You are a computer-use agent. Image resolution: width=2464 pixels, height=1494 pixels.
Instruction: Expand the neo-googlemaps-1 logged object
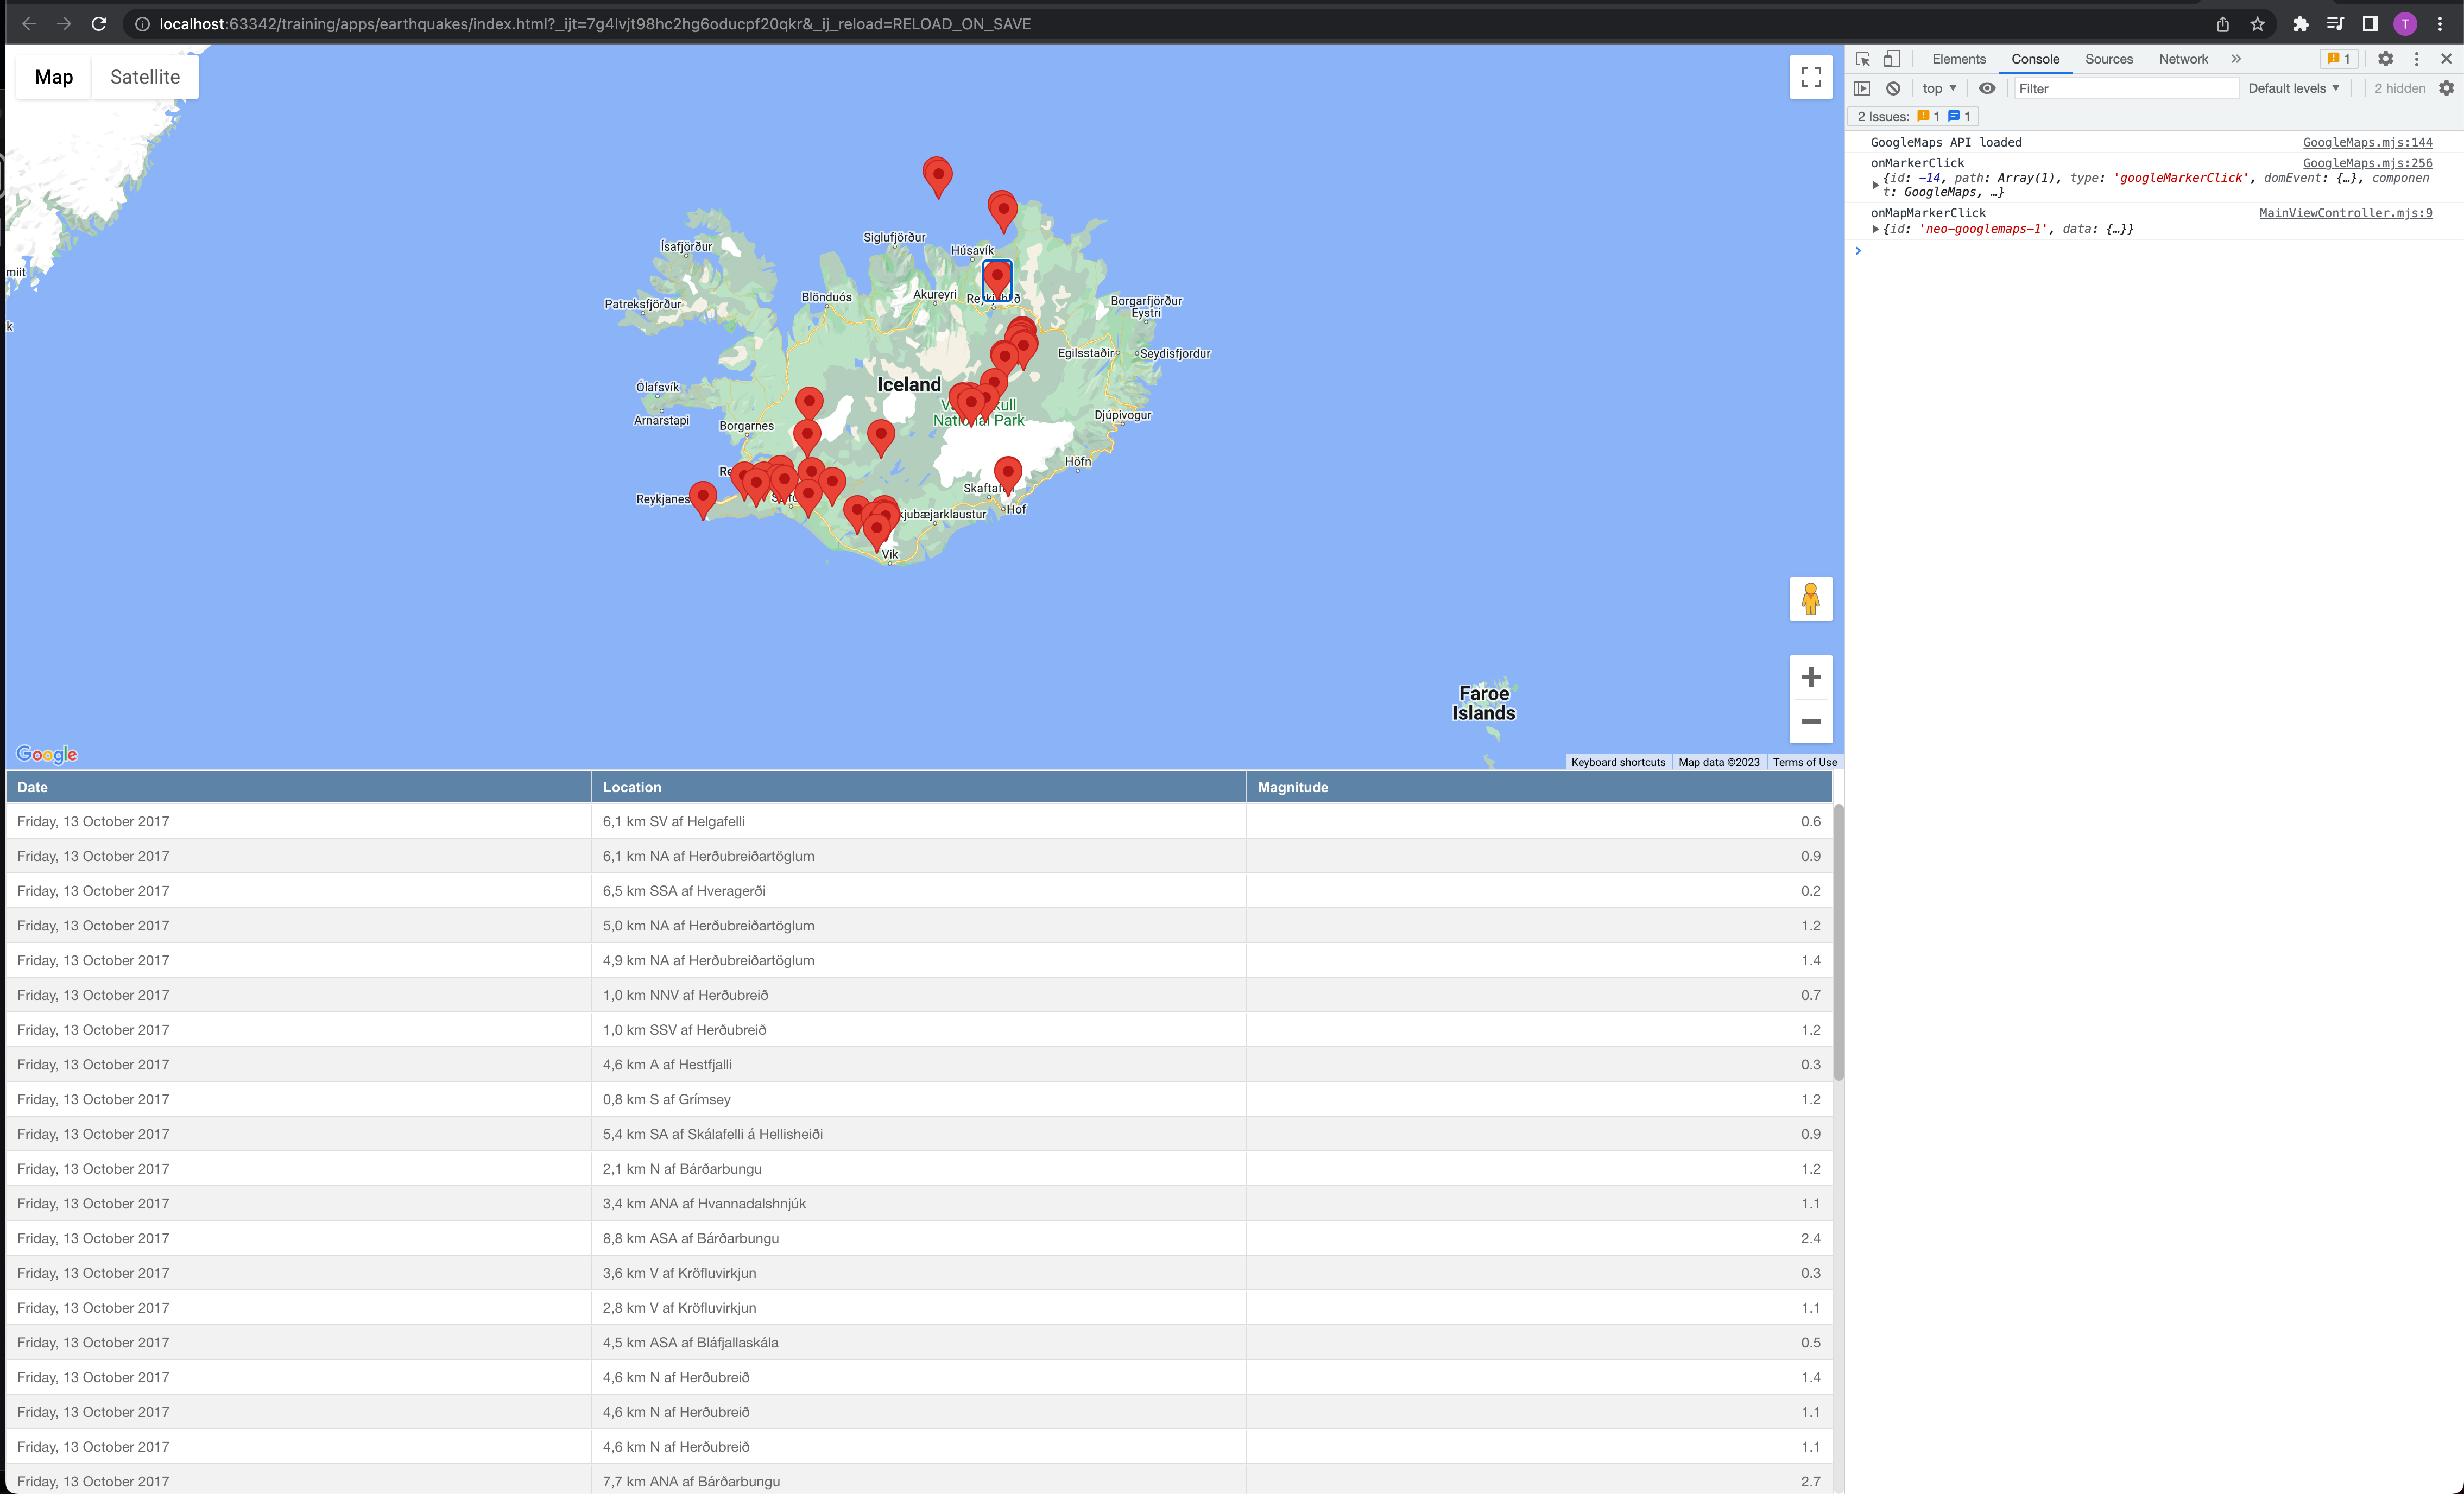[x=1875, y=229]
